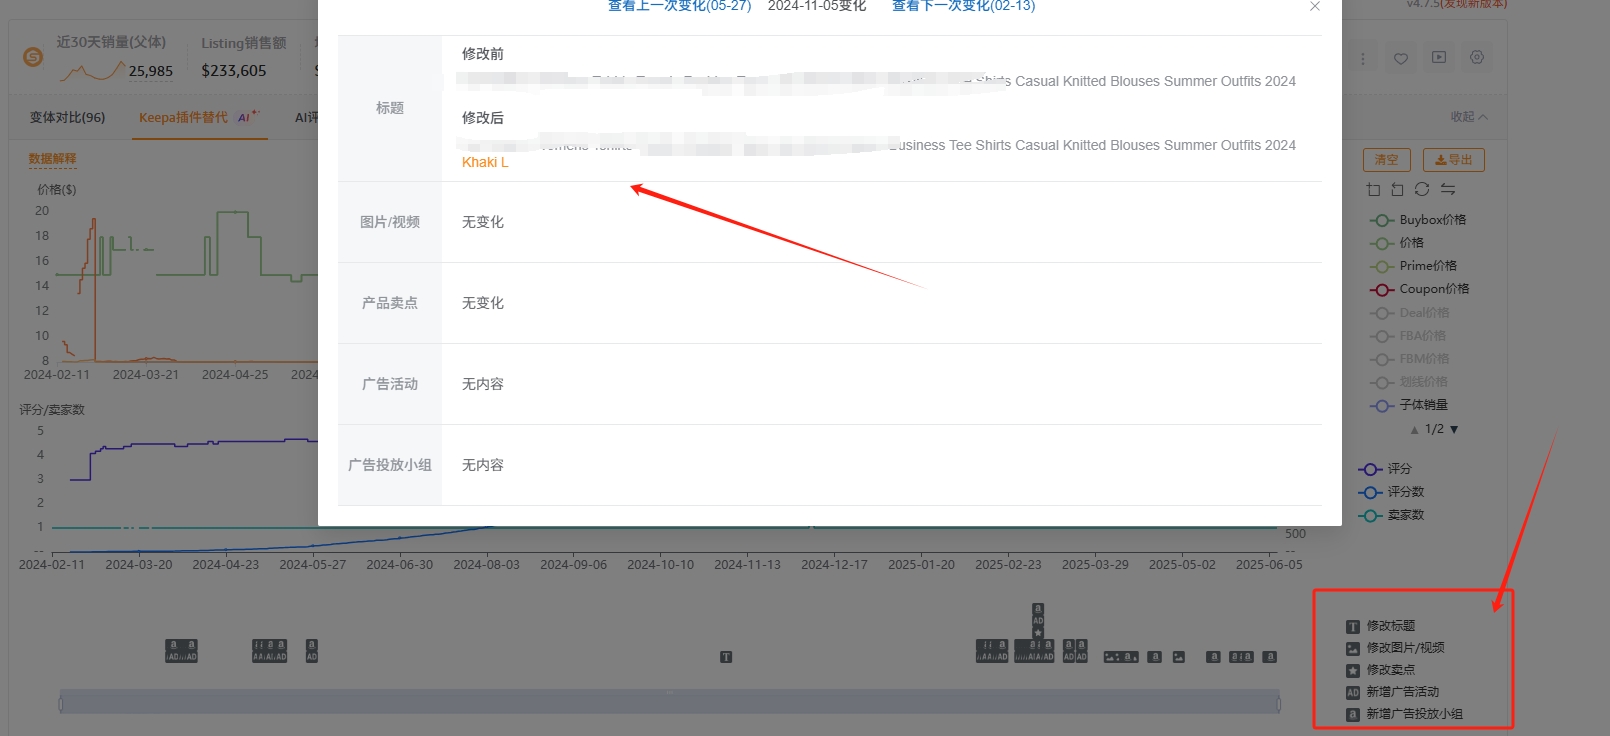1610x736 pixels.
Task: Click the 25,985 monthly sales value
Action: [x=151, y=71]
